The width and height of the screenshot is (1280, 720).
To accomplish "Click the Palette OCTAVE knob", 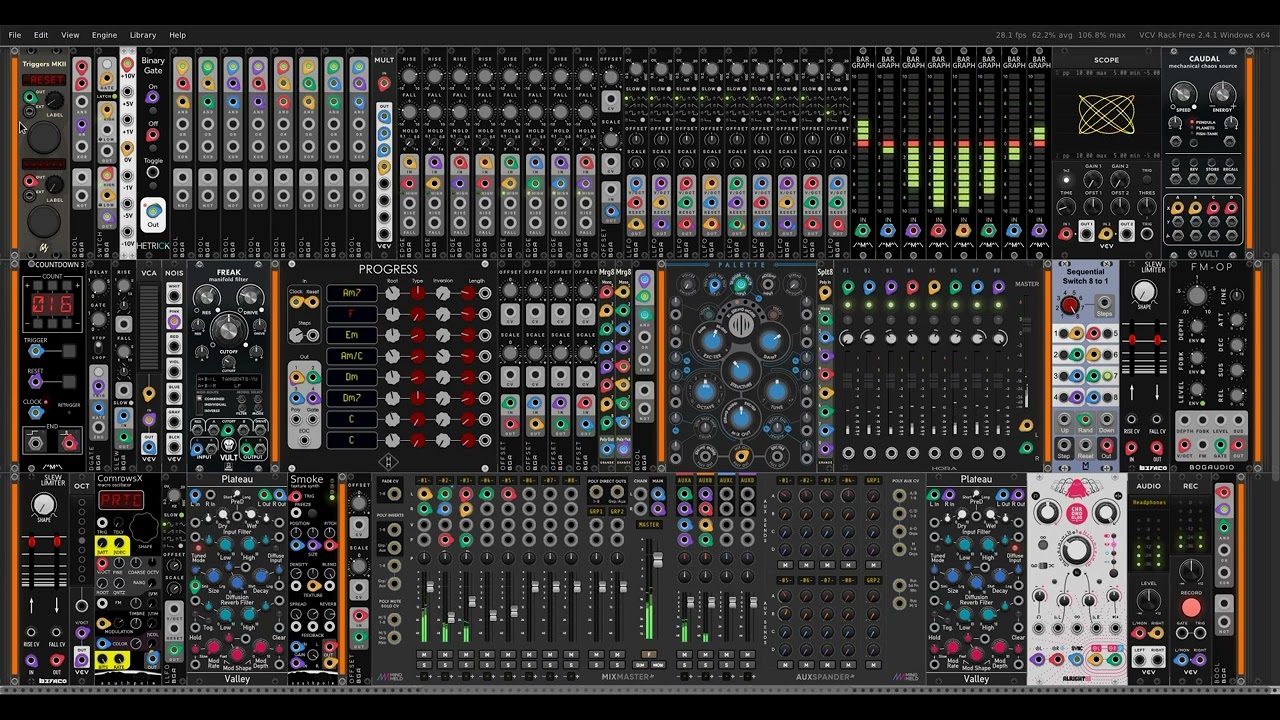I will click(705, 392).
